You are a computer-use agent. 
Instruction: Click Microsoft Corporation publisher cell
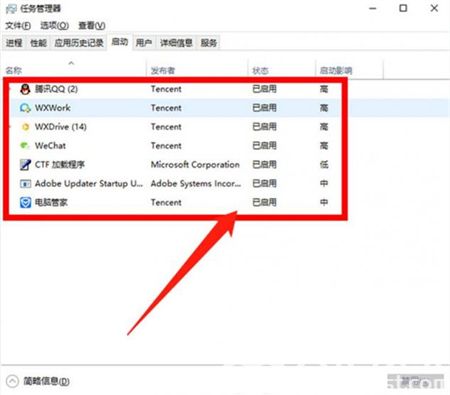[x=195, y=165]
